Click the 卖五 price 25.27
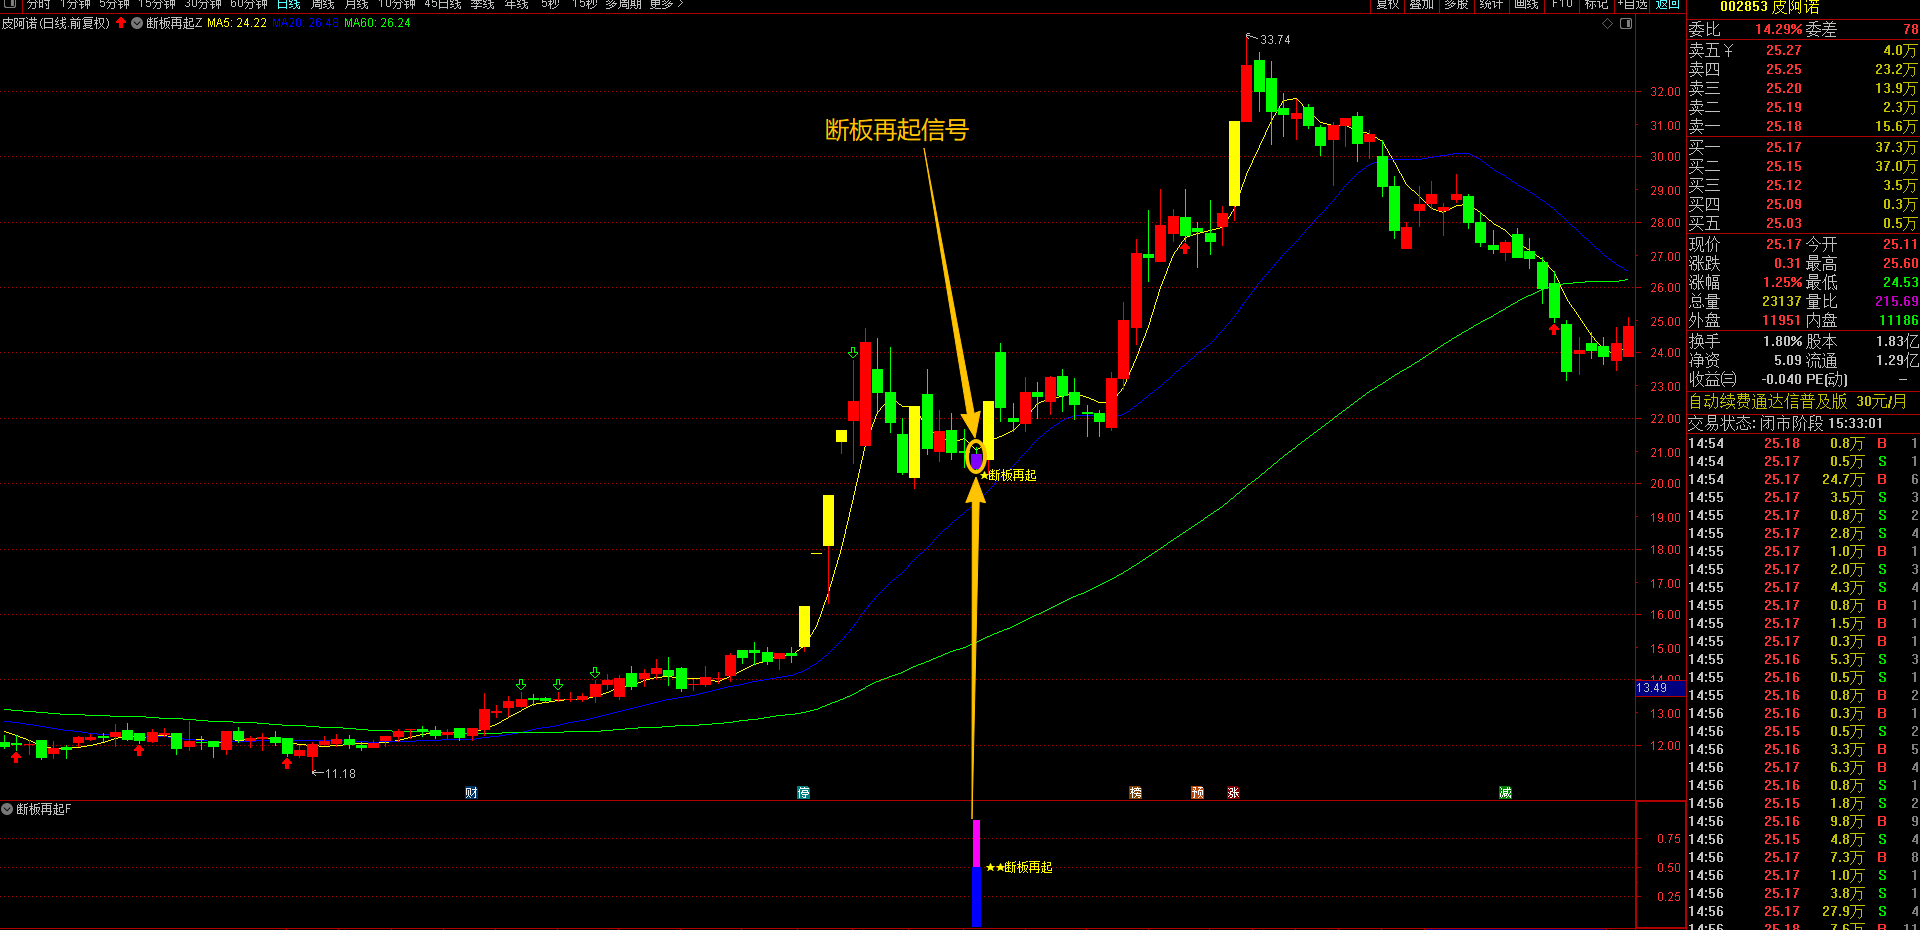The width and height of the screenshot is (1920, 930). [1783, 50]
